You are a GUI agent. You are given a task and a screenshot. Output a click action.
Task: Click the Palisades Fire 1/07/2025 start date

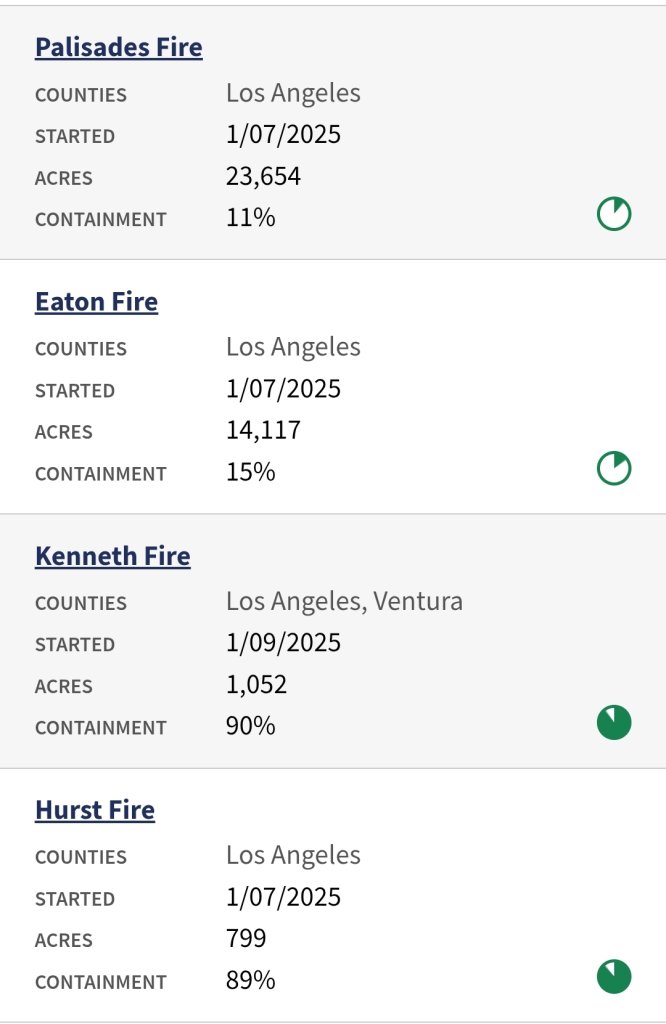[283, 135]
